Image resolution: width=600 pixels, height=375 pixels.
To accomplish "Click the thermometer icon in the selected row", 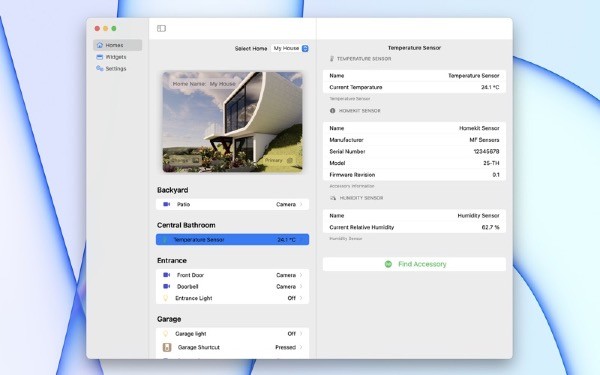I will point(165,240).
